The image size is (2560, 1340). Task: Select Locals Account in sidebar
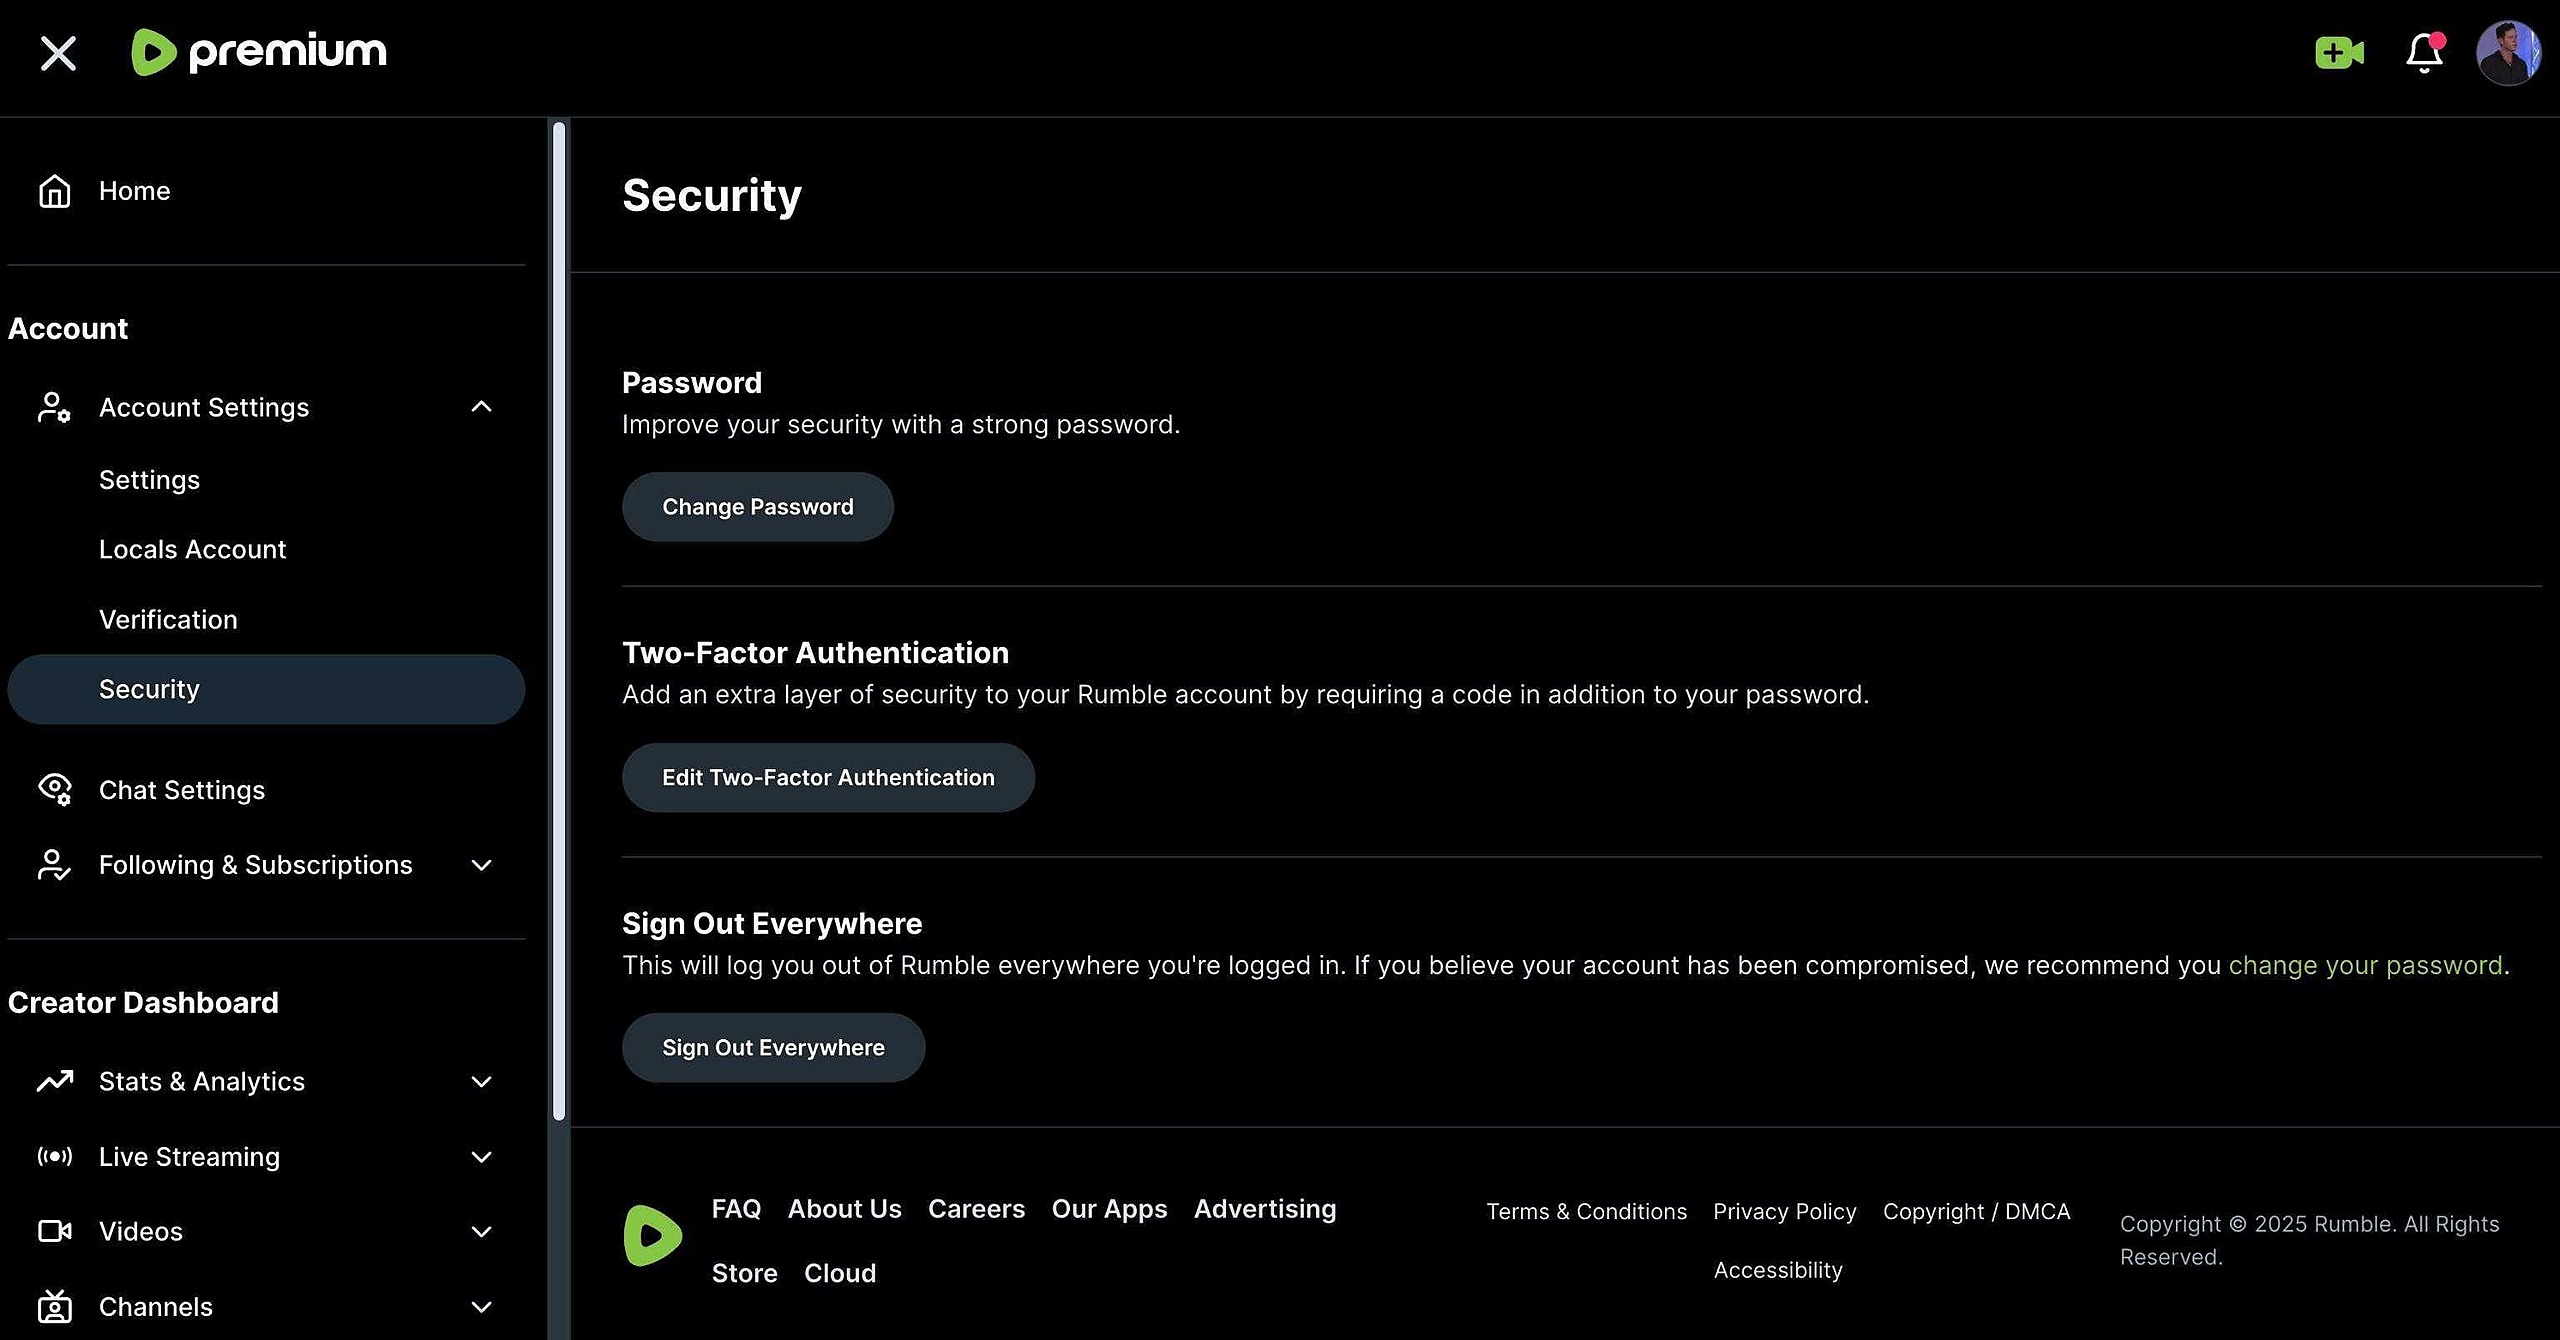click(x=192, y=549)
